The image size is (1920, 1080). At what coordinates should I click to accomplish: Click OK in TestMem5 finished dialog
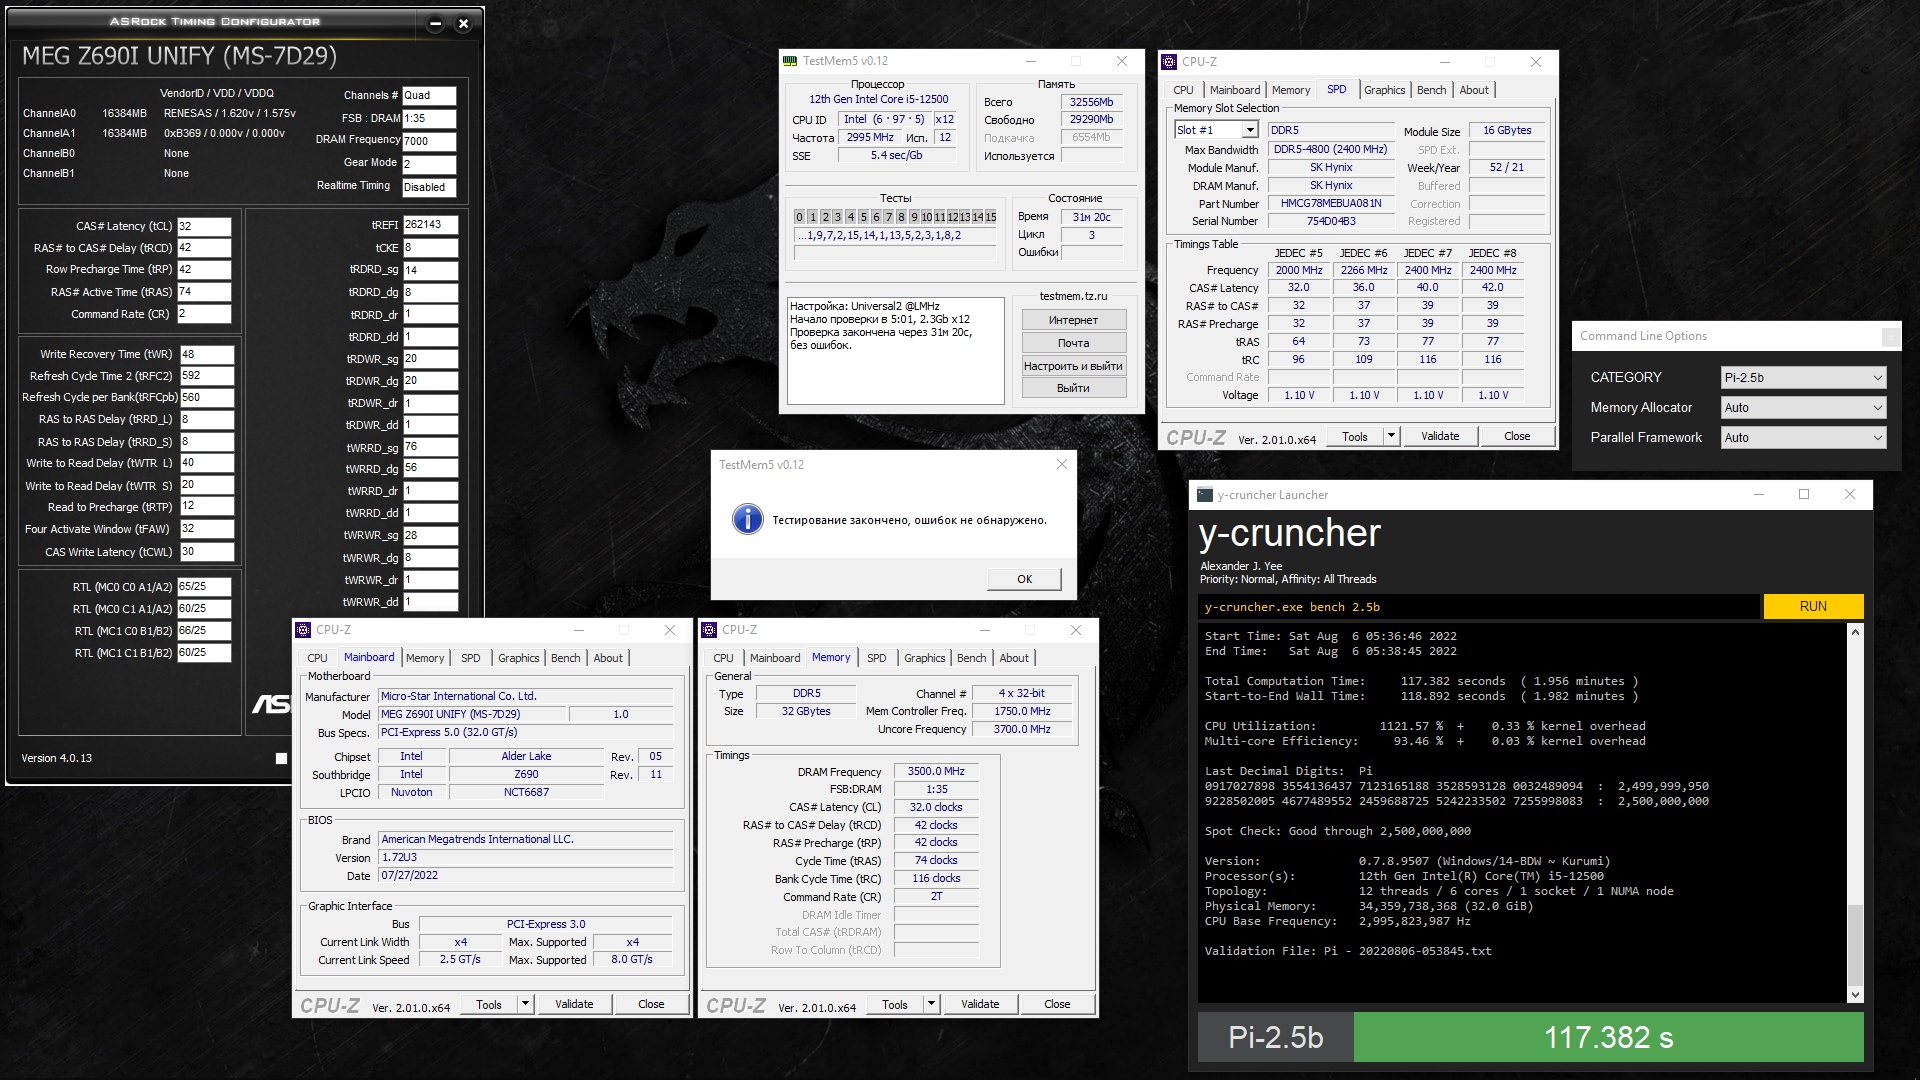pos(1024,579)
